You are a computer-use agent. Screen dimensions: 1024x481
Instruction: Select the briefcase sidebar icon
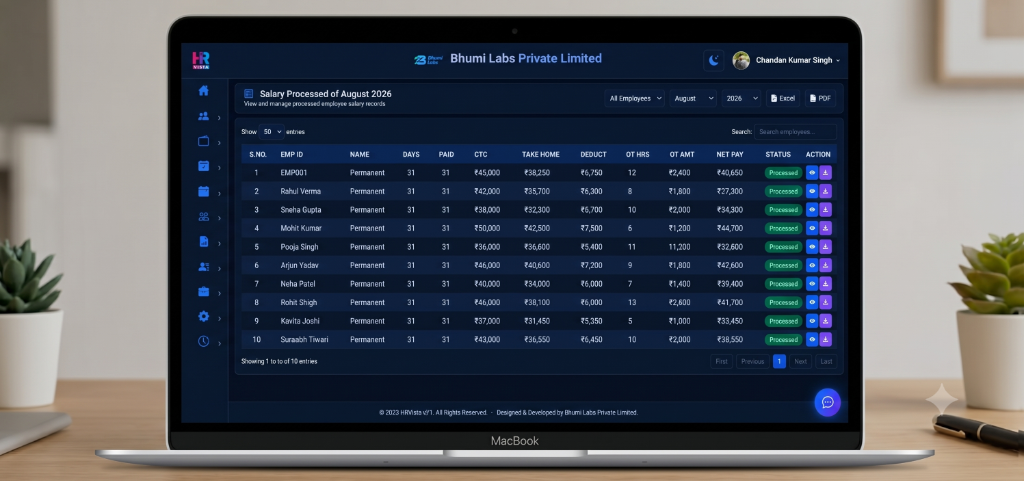point(203,291)
